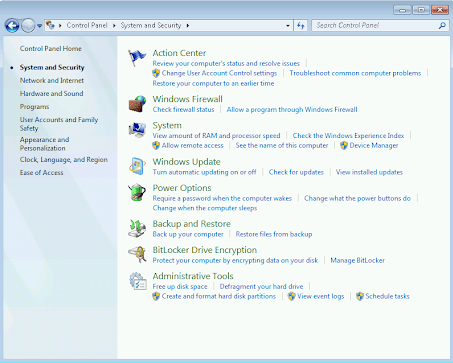Expand arrow after Control Panel breadcrumb
Screen dimensions: 453x363
114,25
